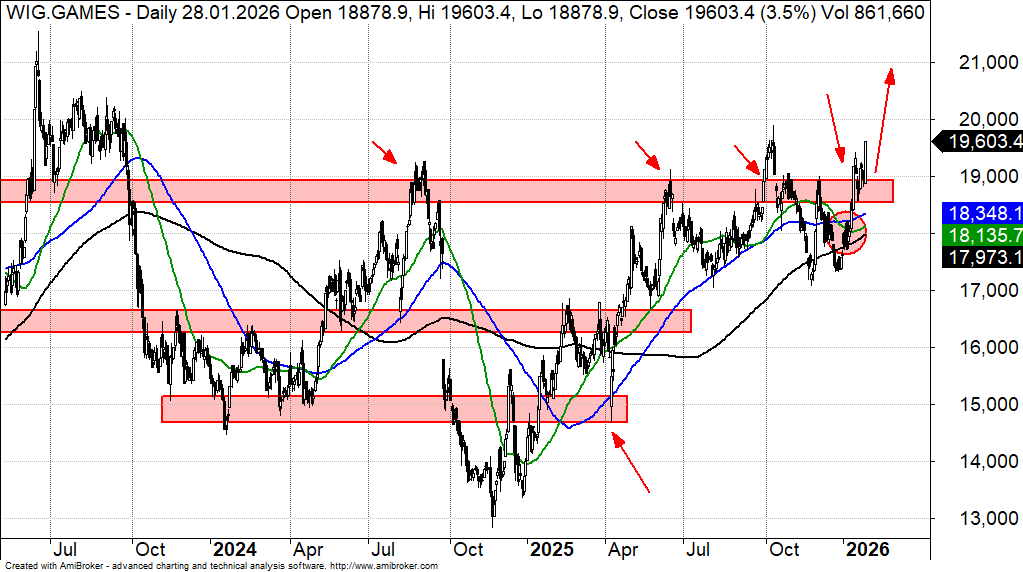Click the red arrow pointing down at January 2026

pyautogui.click(x=834, y=126)
